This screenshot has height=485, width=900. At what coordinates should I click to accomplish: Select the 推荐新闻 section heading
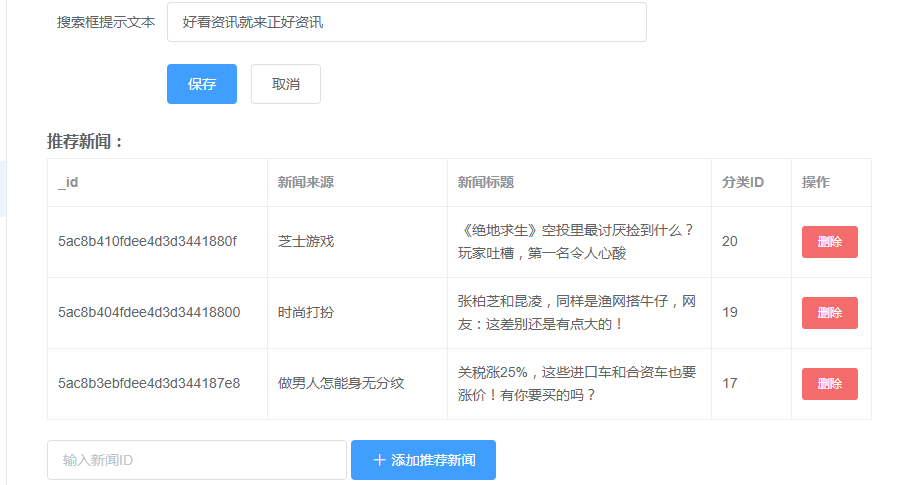85,141
